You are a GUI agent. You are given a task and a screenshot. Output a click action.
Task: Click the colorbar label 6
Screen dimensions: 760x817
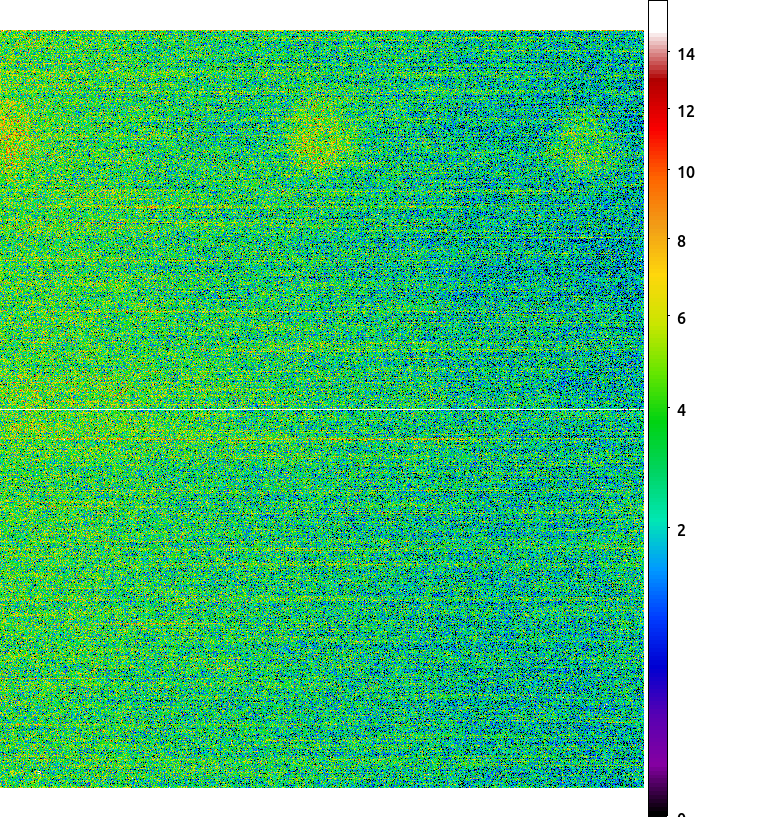tap(681, 319)
